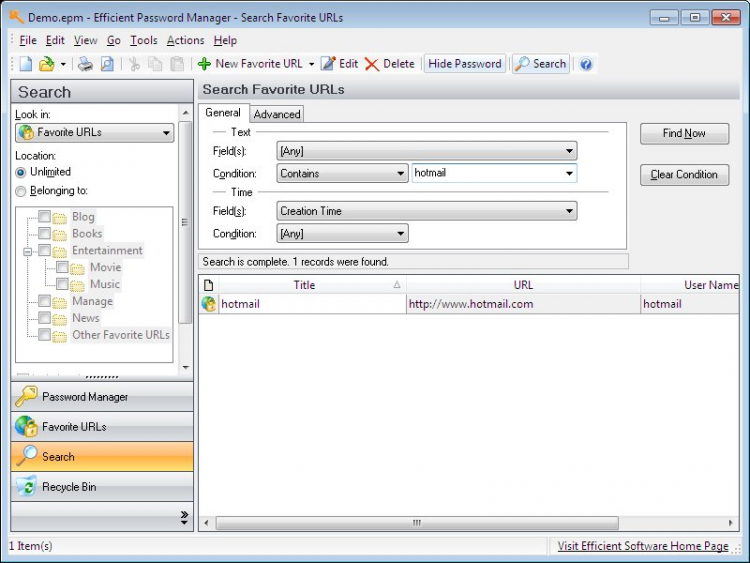This screenshot has height=563, width=750.
Task: Click the Edit toolbar button
Action: (x=340, y=64)
